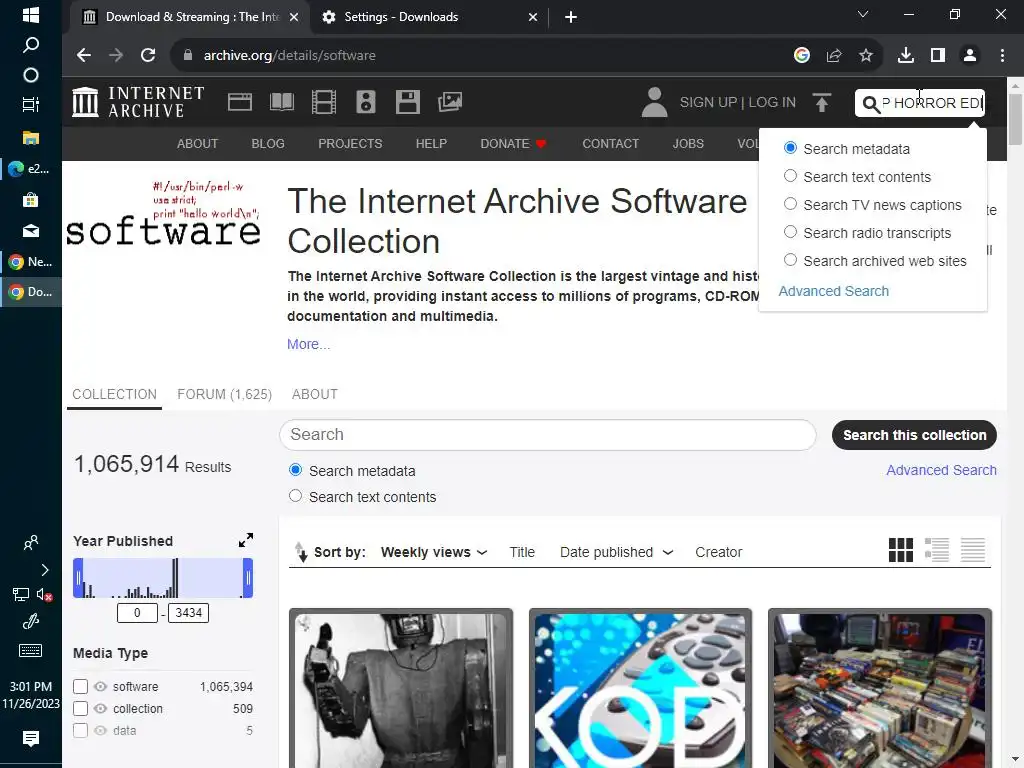Image resolution: width=1024 pixels, height=768 pixels.
Task: Switch to tile grid view
Action: [x=901, y=550]
